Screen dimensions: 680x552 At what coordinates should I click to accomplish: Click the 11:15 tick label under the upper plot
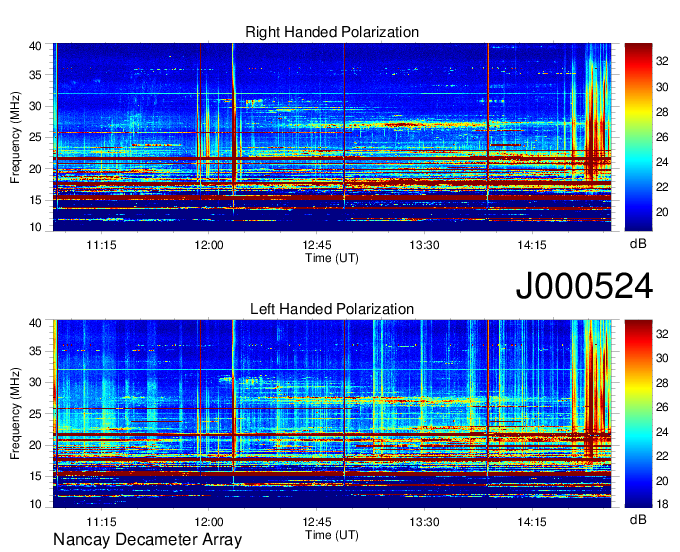(x=101, y=245)
